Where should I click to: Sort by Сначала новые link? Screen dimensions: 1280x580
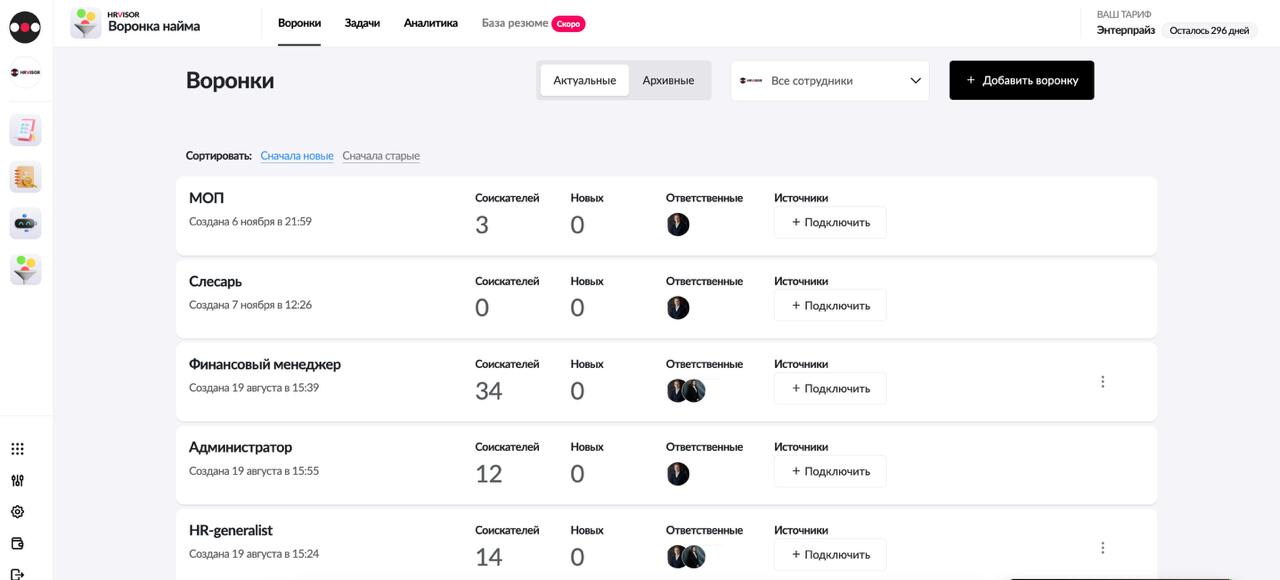tap(297, 156)
